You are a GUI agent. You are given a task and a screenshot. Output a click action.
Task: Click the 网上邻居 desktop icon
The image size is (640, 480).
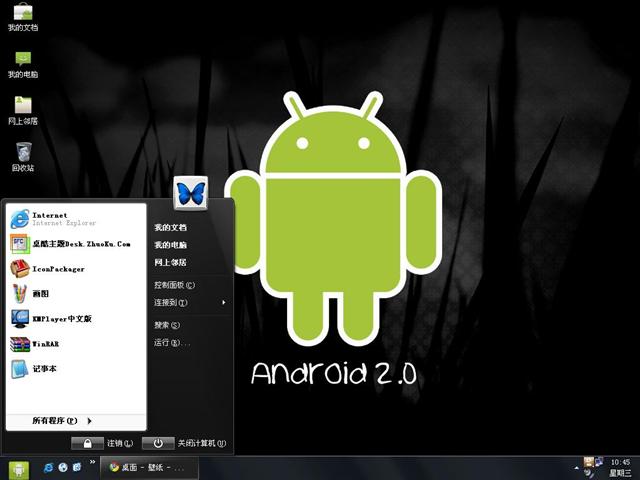23,111
